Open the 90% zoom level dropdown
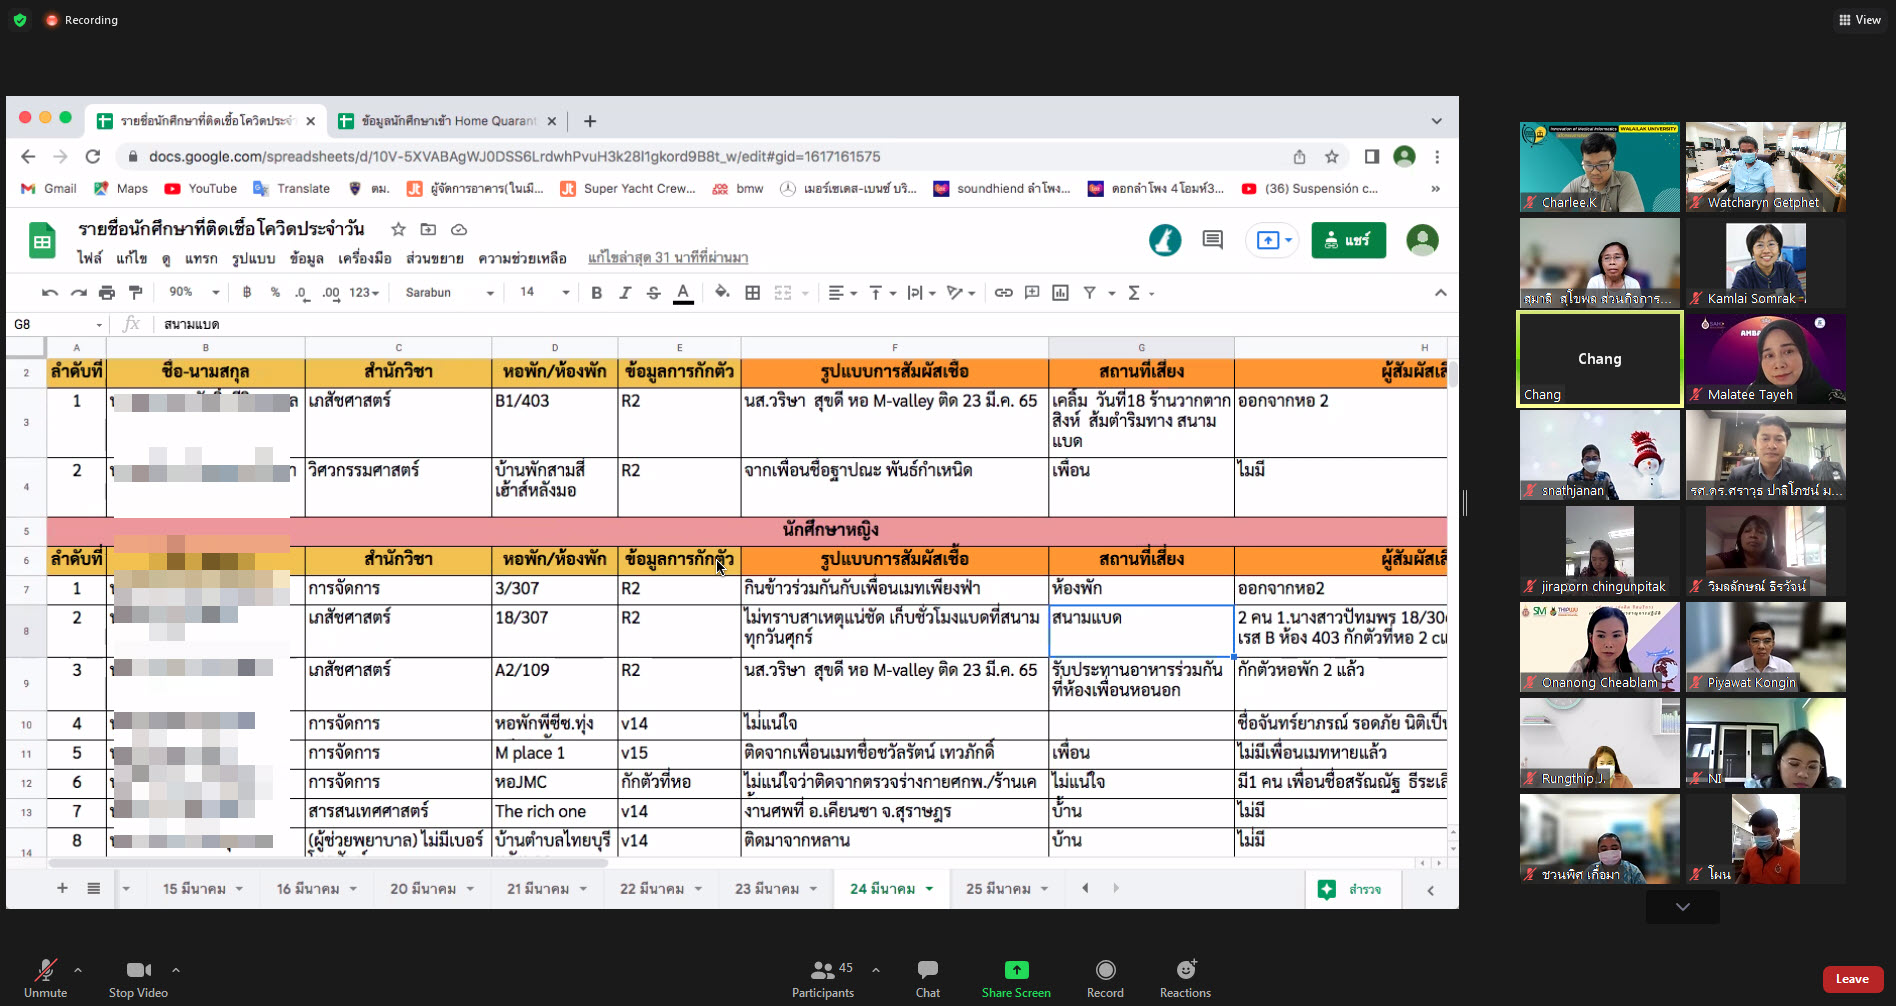The width and height of the screenshot is (1896, 1006). (x=193, y=293)
